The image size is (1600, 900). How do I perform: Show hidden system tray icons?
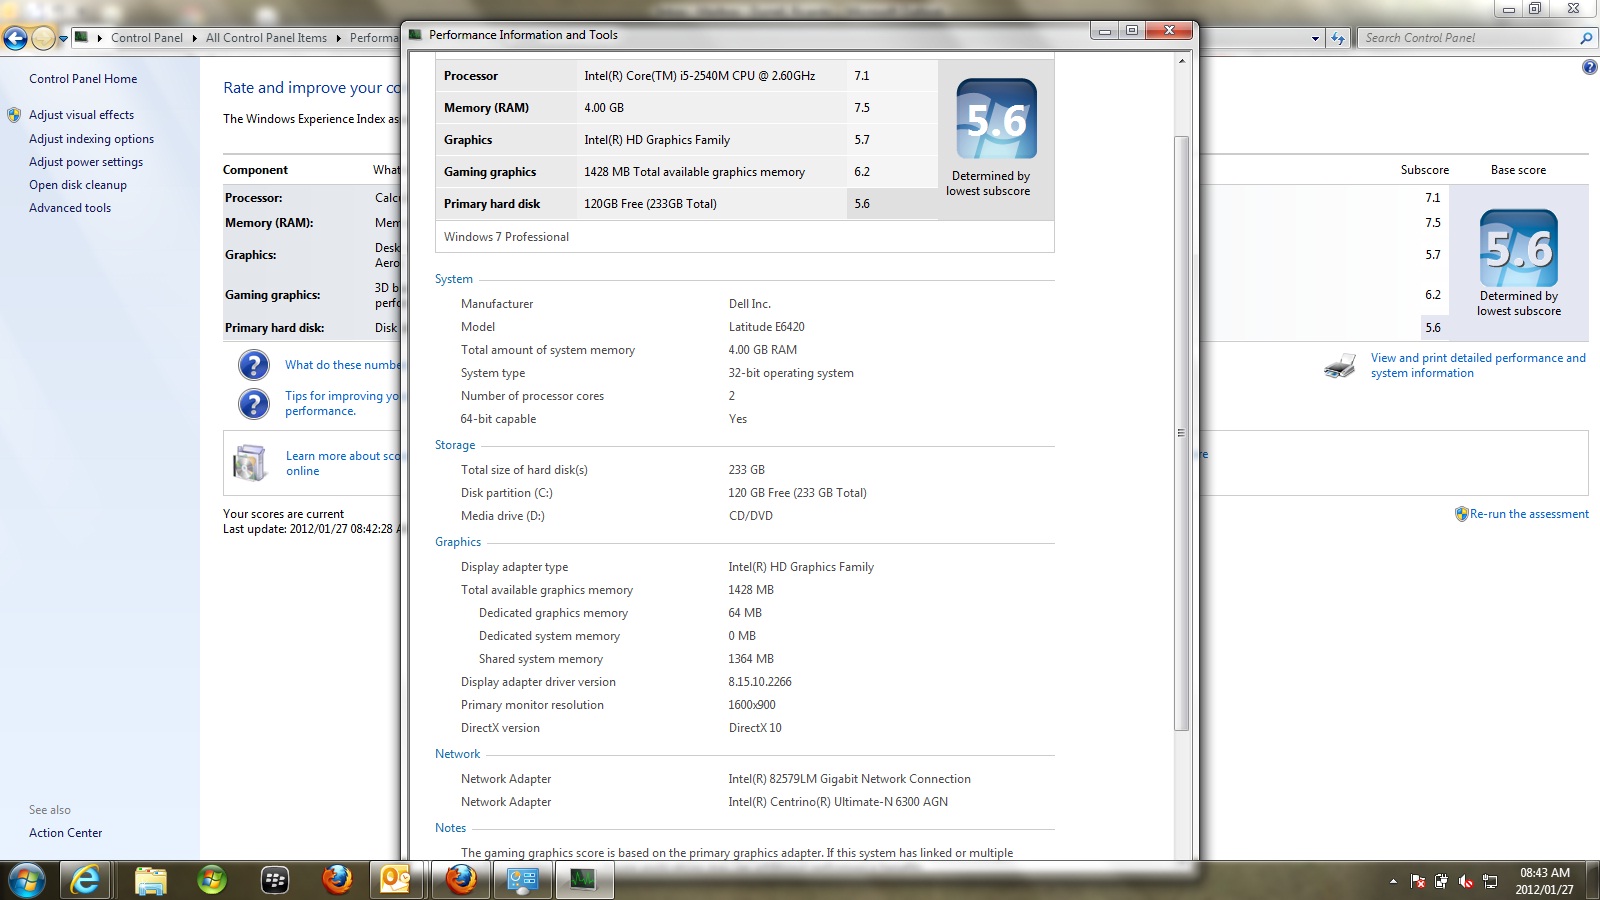[1393, 881]
